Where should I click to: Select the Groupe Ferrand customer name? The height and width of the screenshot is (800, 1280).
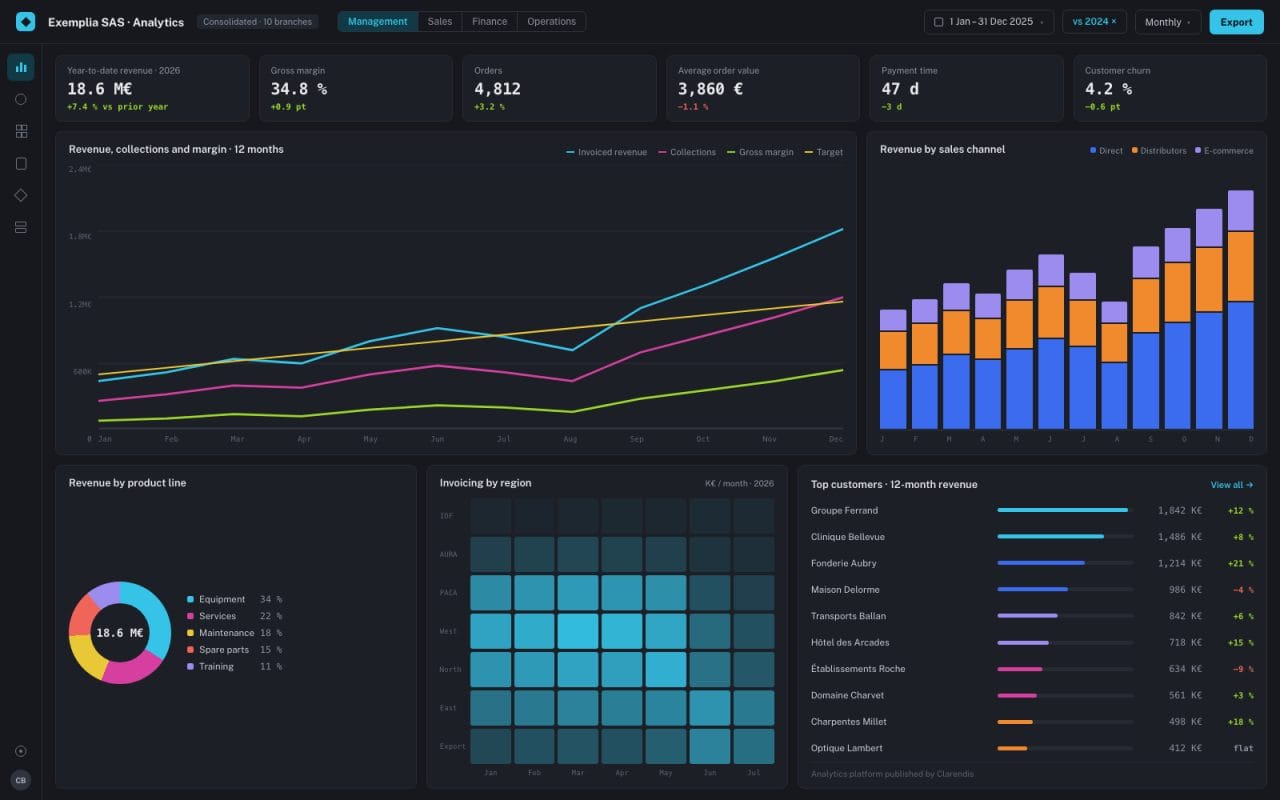(x=844, y=510)
